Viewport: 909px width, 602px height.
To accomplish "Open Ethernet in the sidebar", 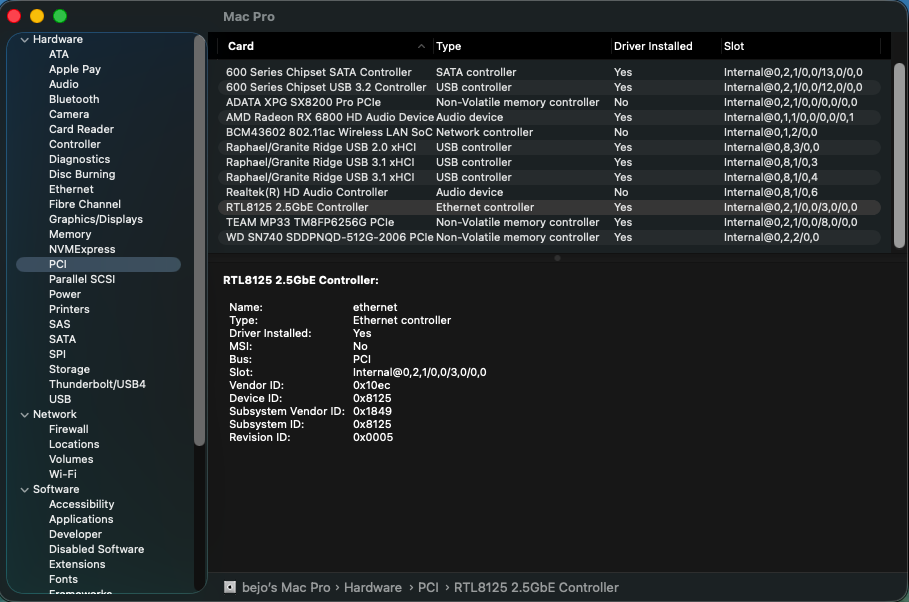I will pos(71,189).
